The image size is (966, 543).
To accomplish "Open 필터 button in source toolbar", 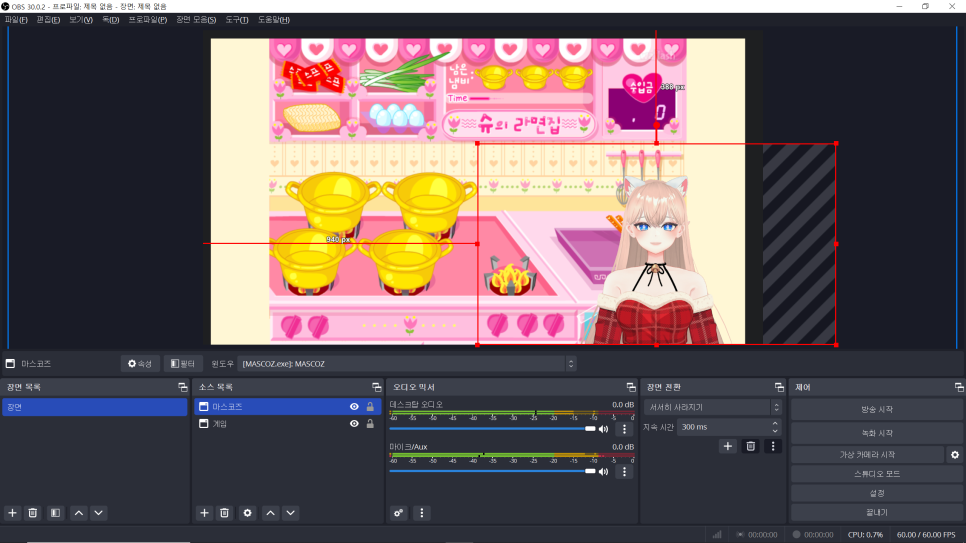I will point(183,364).
